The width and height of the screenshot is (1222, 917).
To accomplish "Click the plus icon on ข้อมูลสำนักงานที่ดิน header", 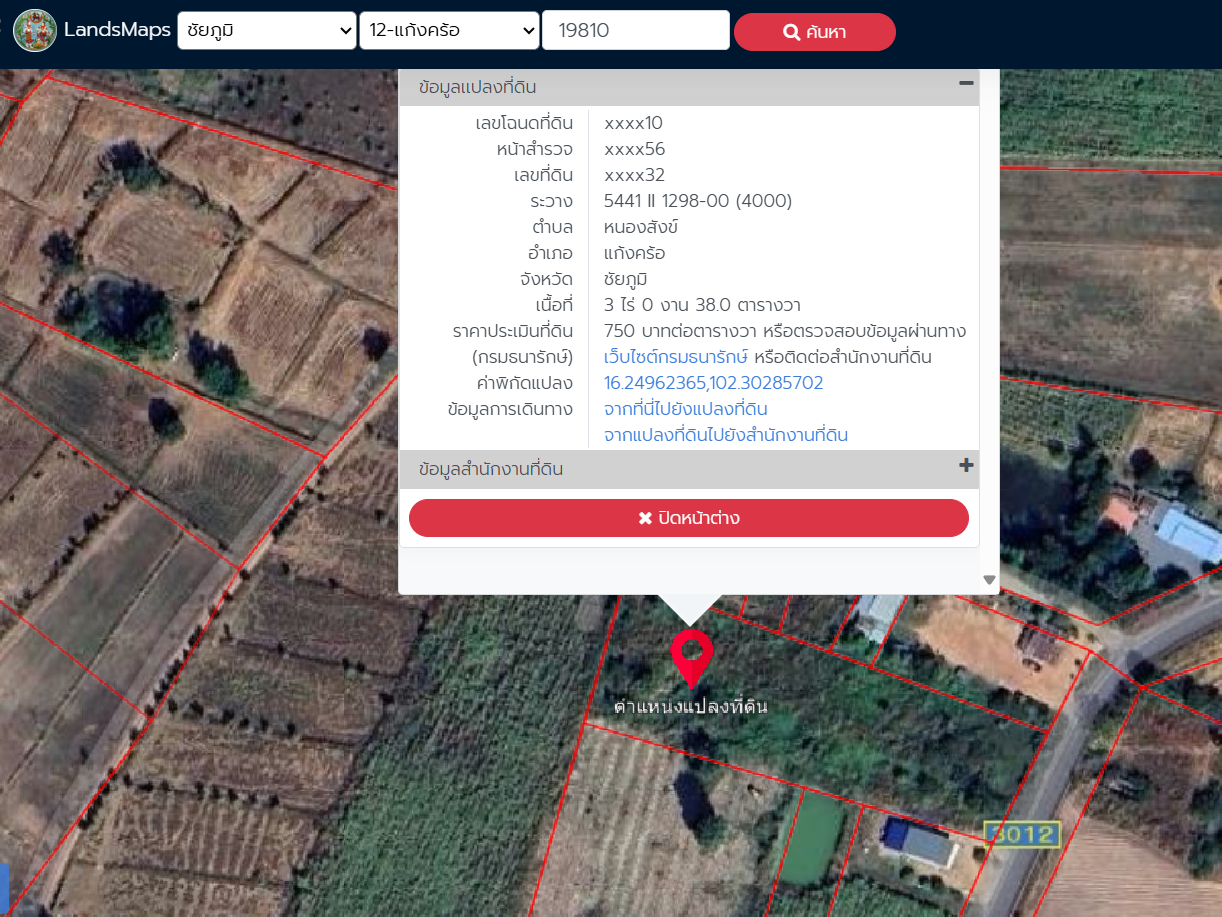I will (966, 466).
